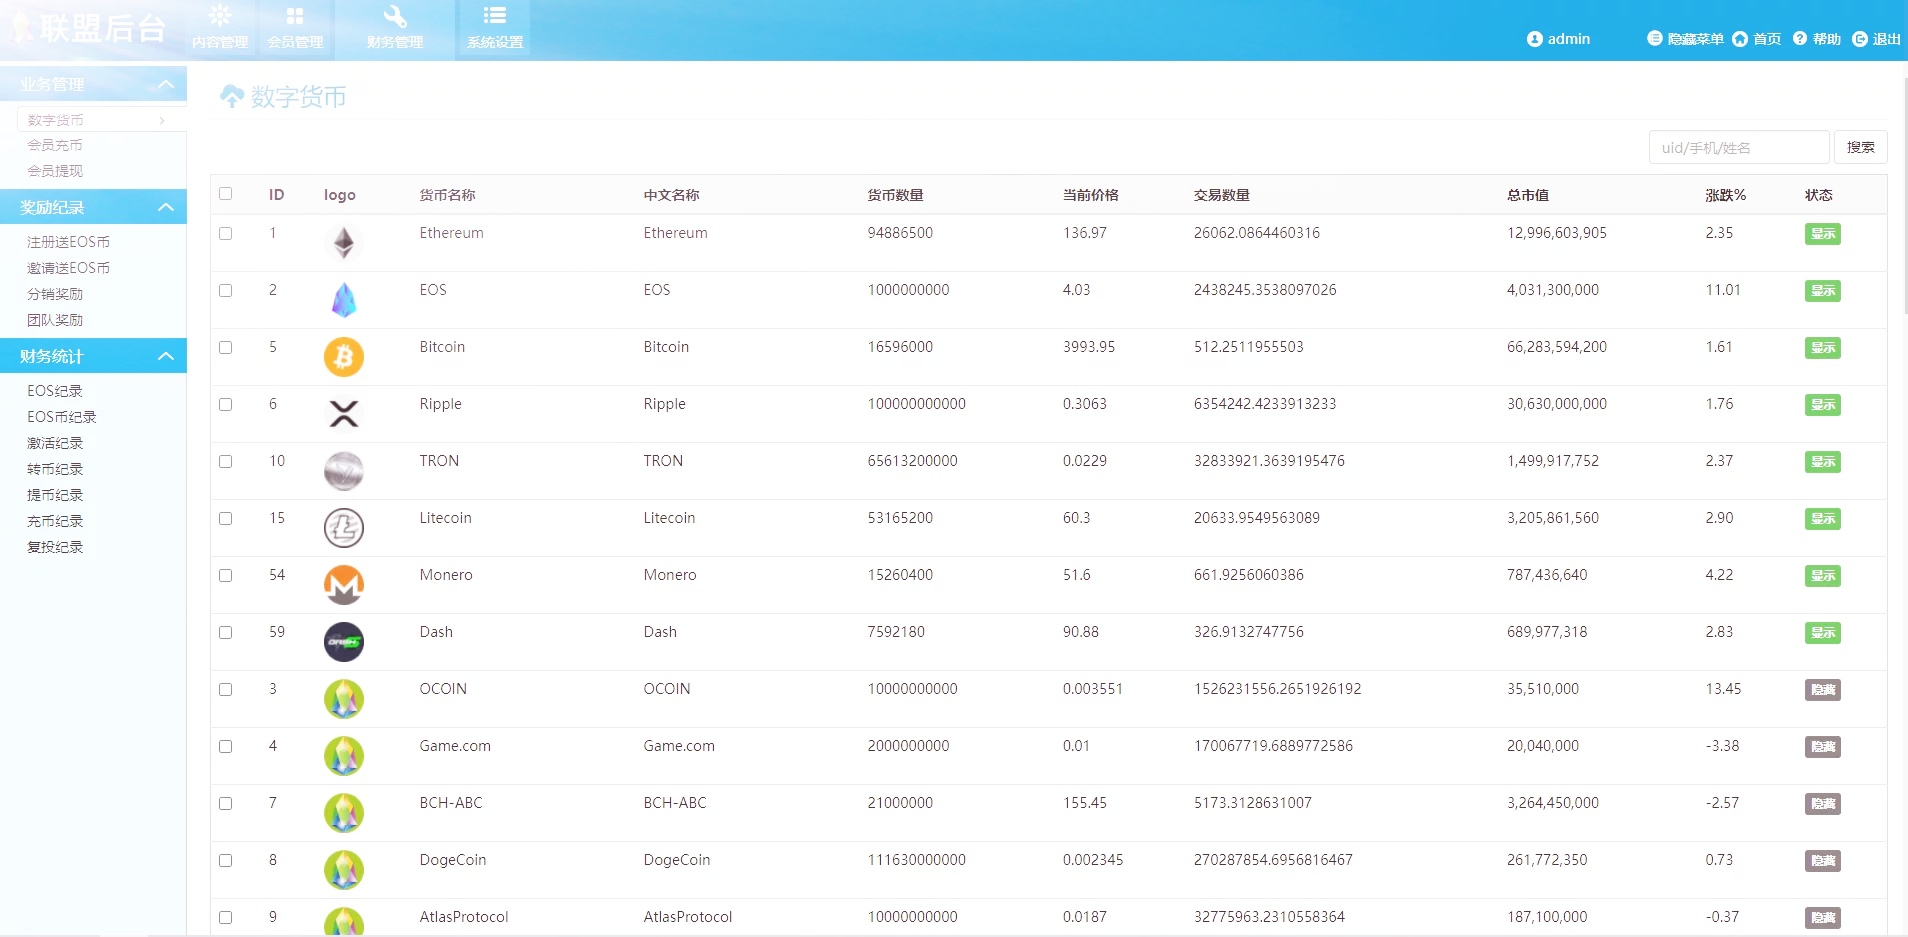
Task: Toggle the select-all checkbox in table header
Action: (225, 194)
